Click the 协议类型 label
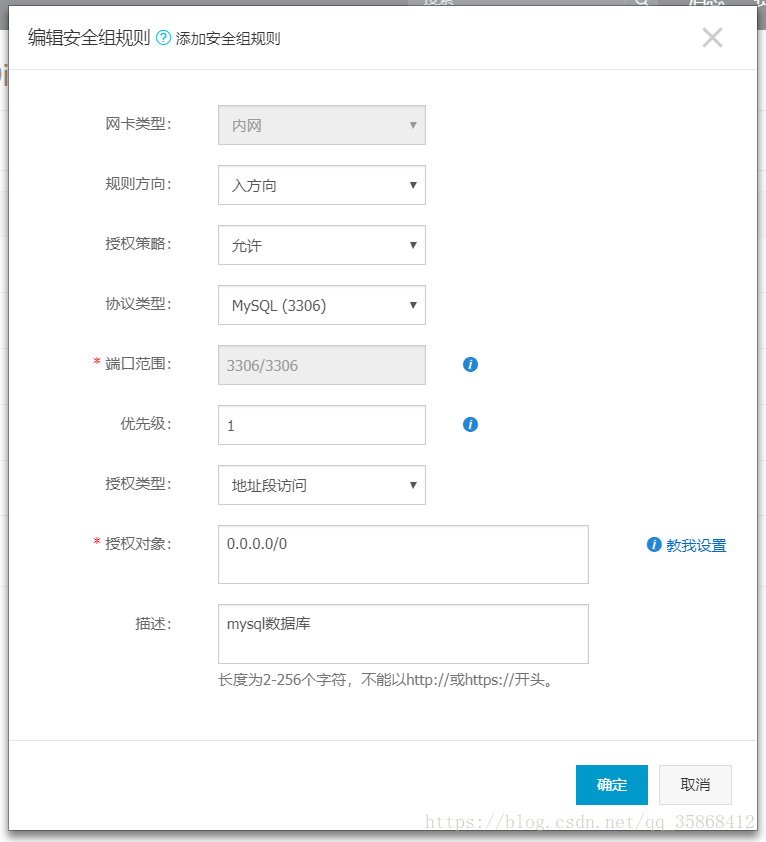Viewport: 766px width, 842px height. 138,304
